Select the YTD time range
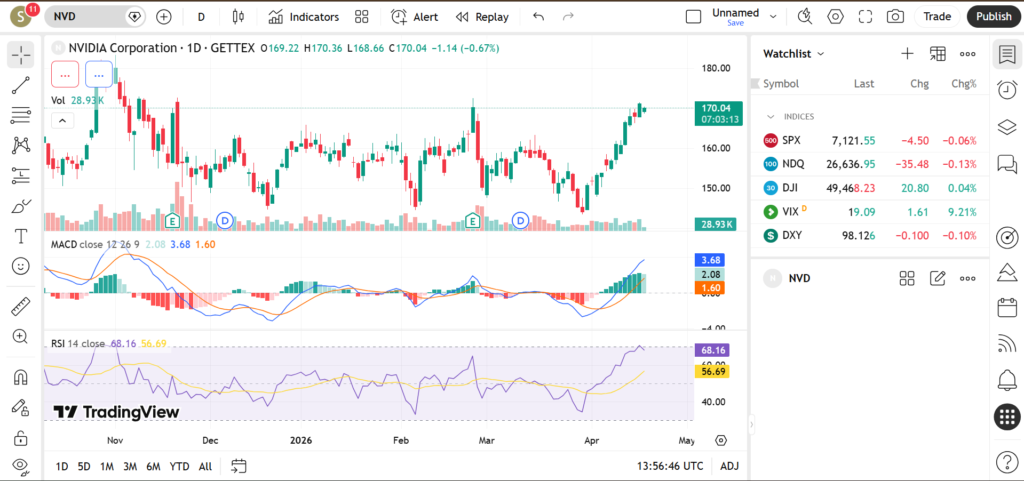The image size is (1024, 481). tap(179, 466)
